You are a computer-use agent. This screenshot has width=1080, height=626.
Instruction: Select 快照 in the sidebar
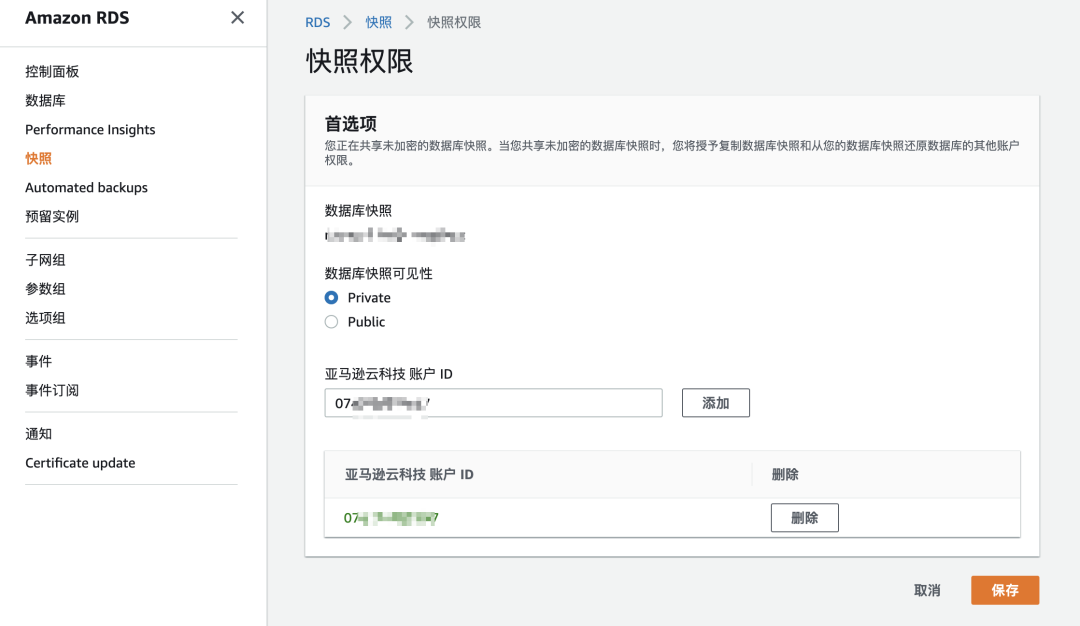(39, 158)
